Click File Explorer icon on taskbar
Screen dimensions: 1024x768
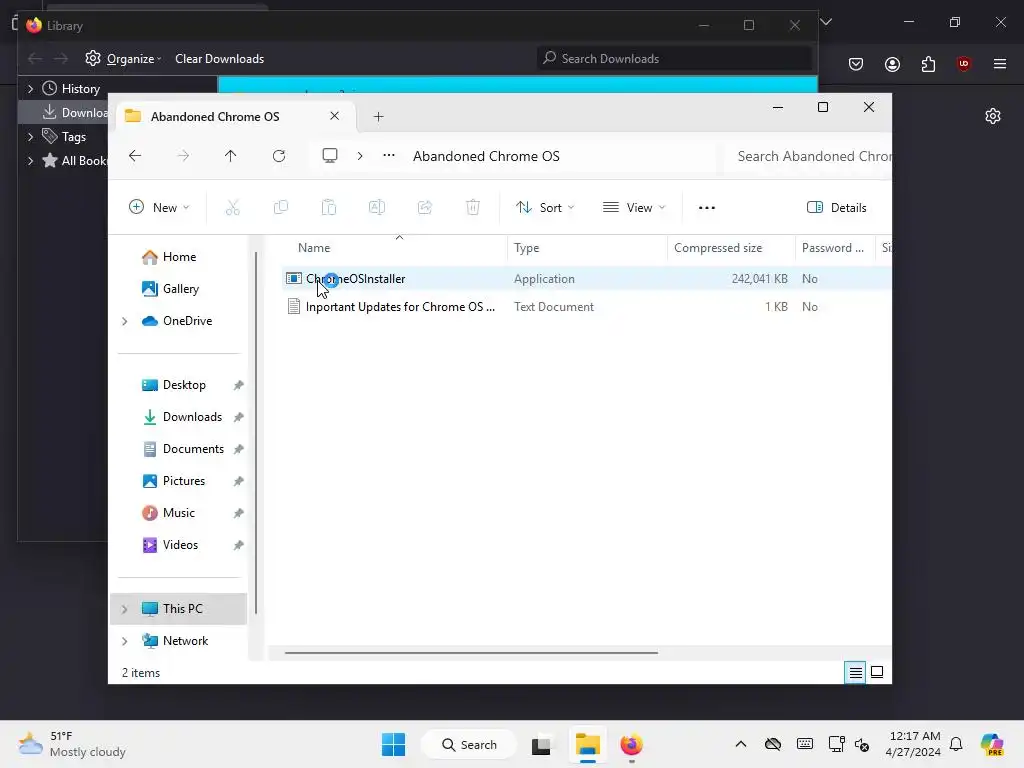[x=587, y=744]
